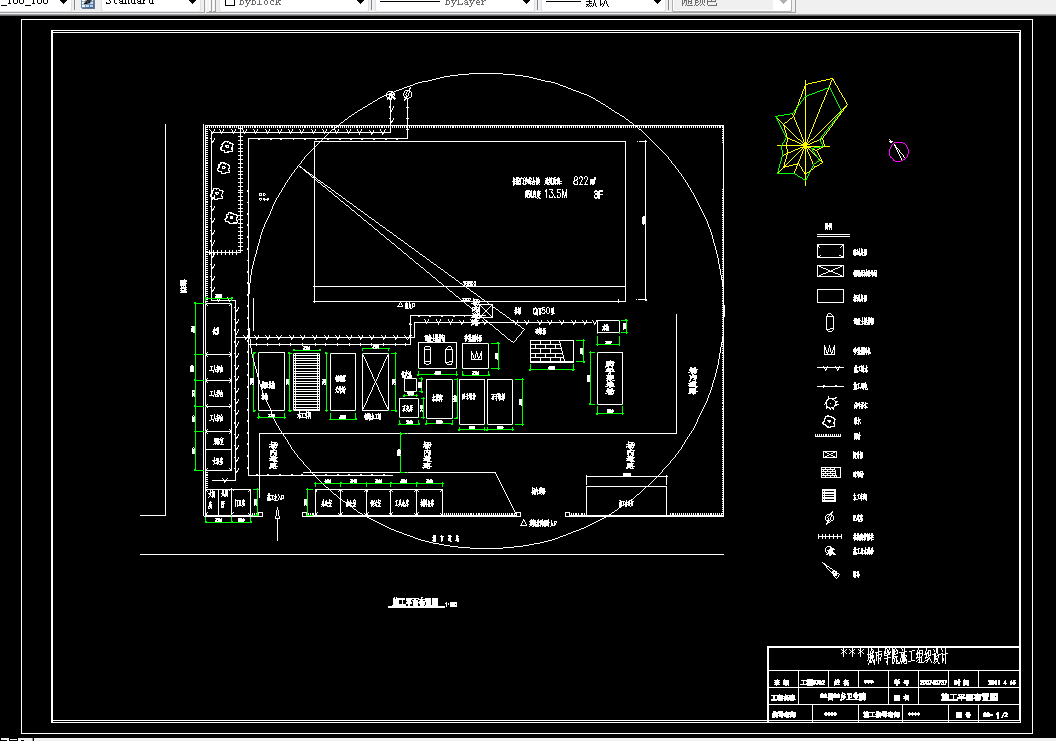Select the legend brick pattern symbol

point(830,473)
